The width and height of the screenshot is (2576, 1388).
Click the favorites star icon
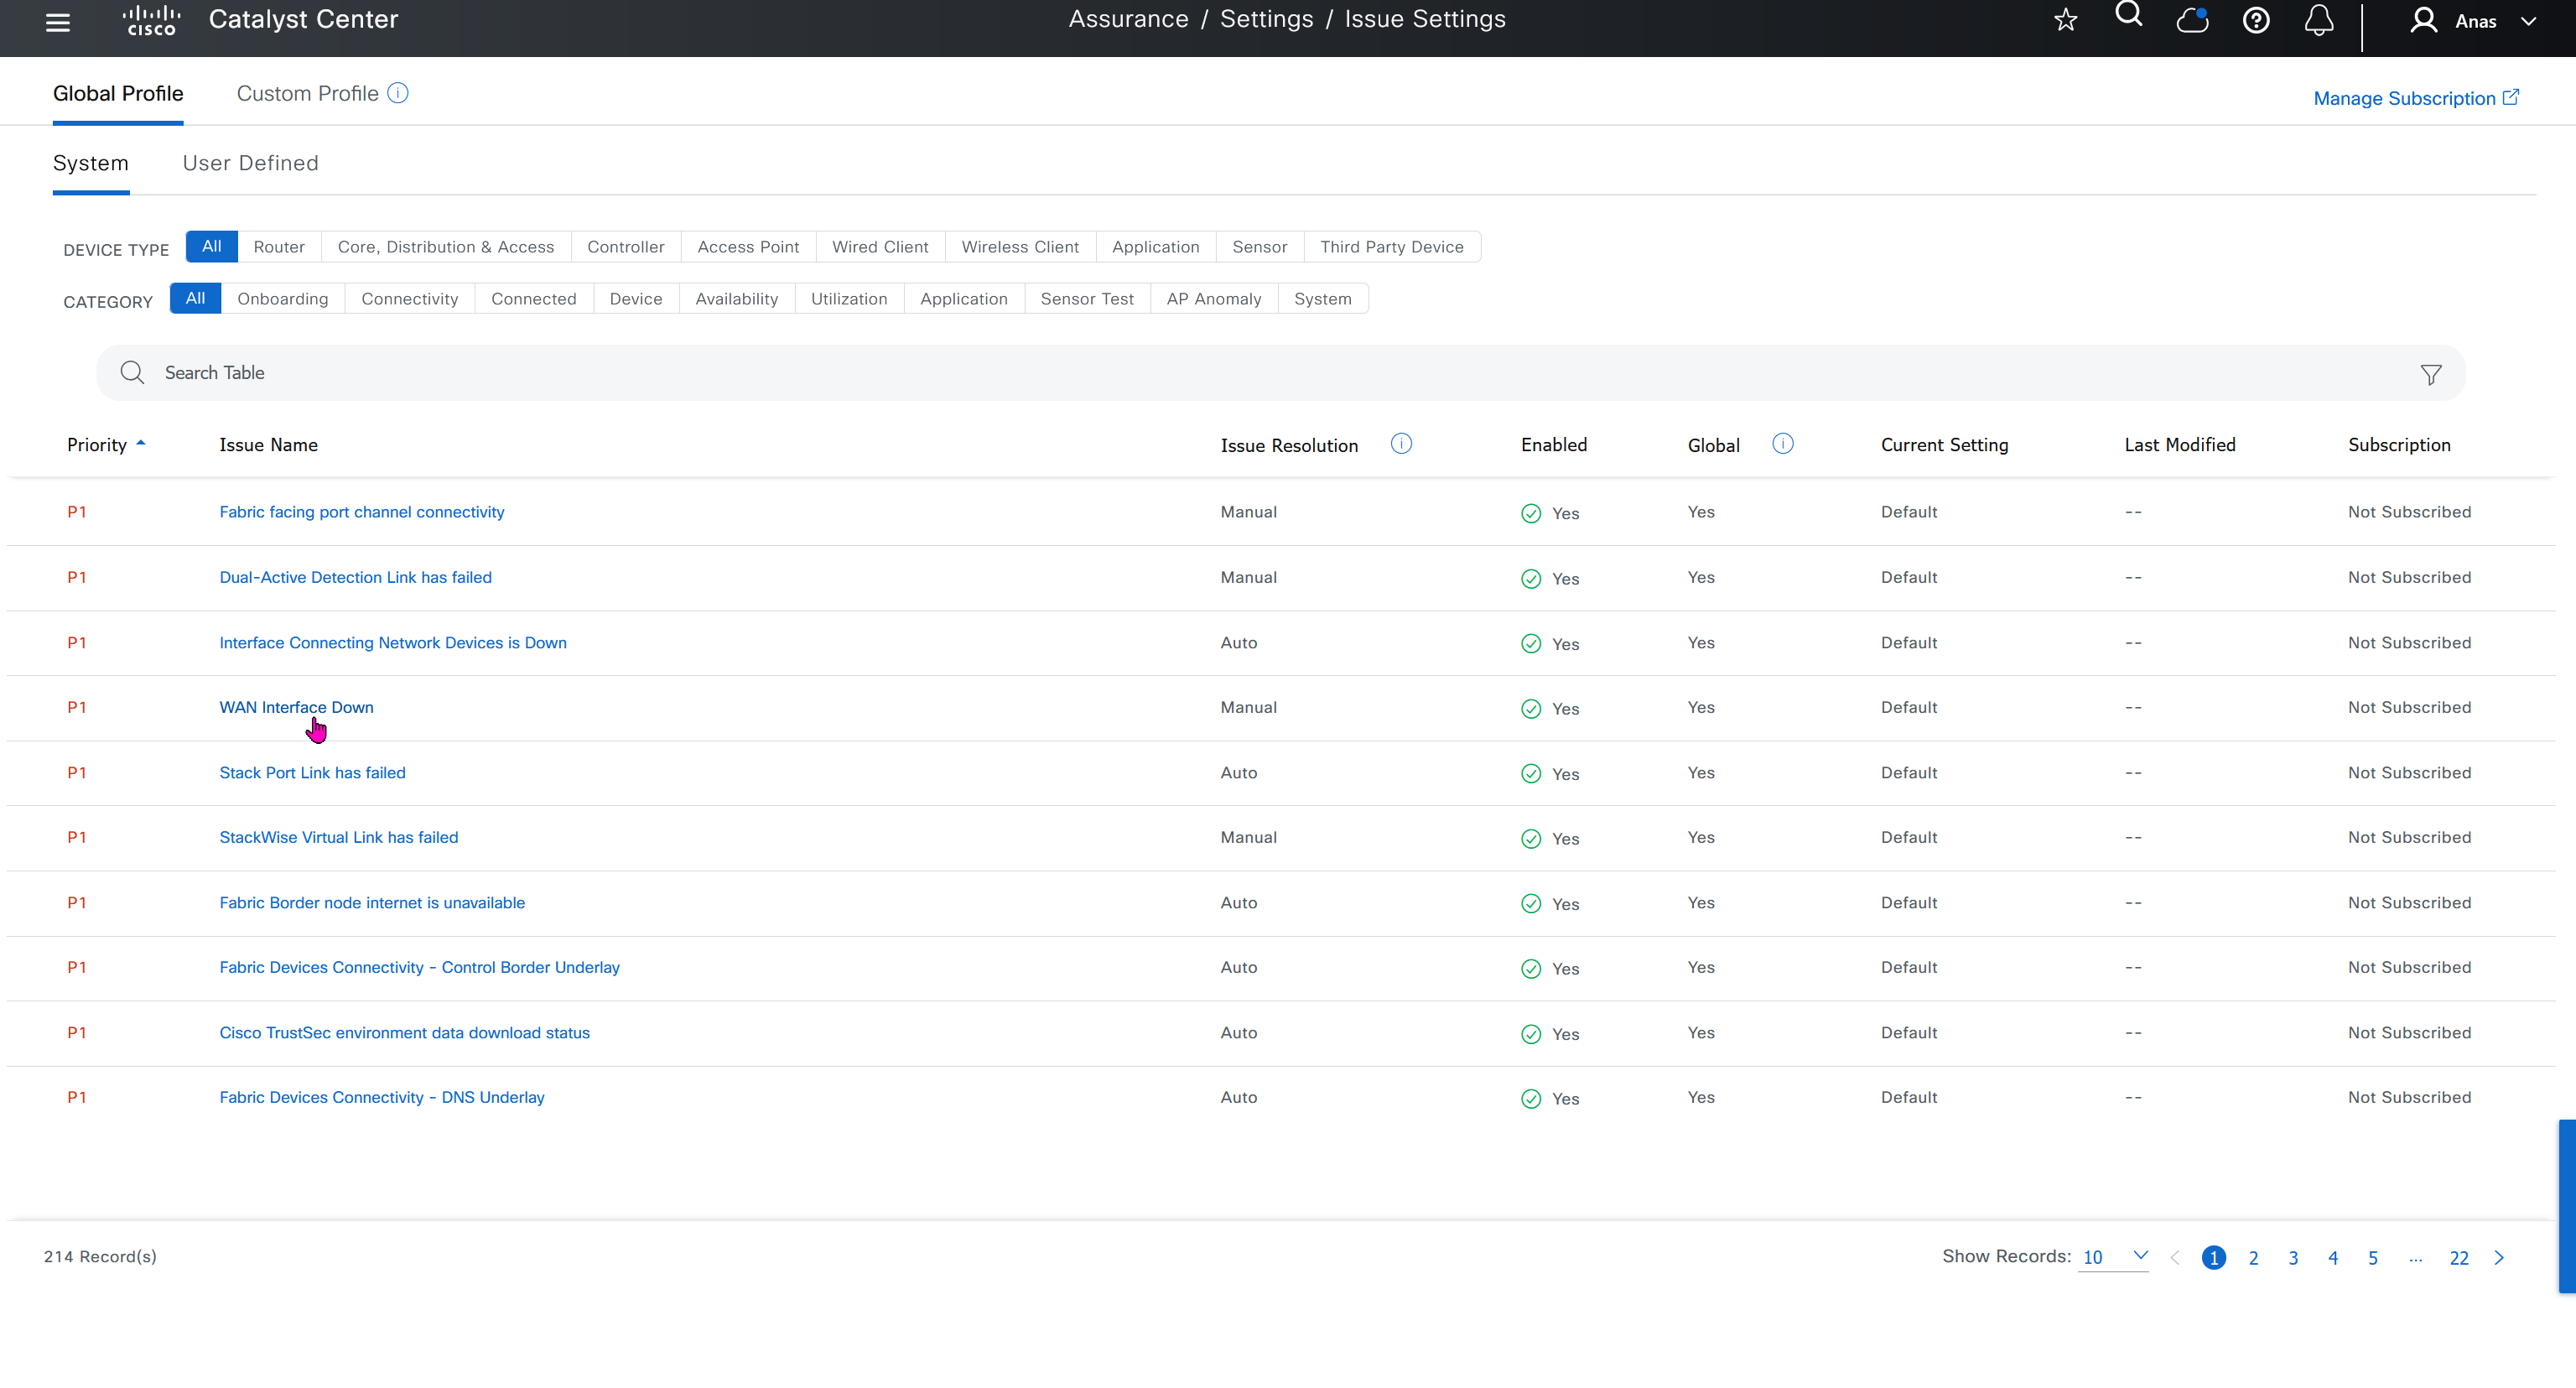click(2065, 20)
